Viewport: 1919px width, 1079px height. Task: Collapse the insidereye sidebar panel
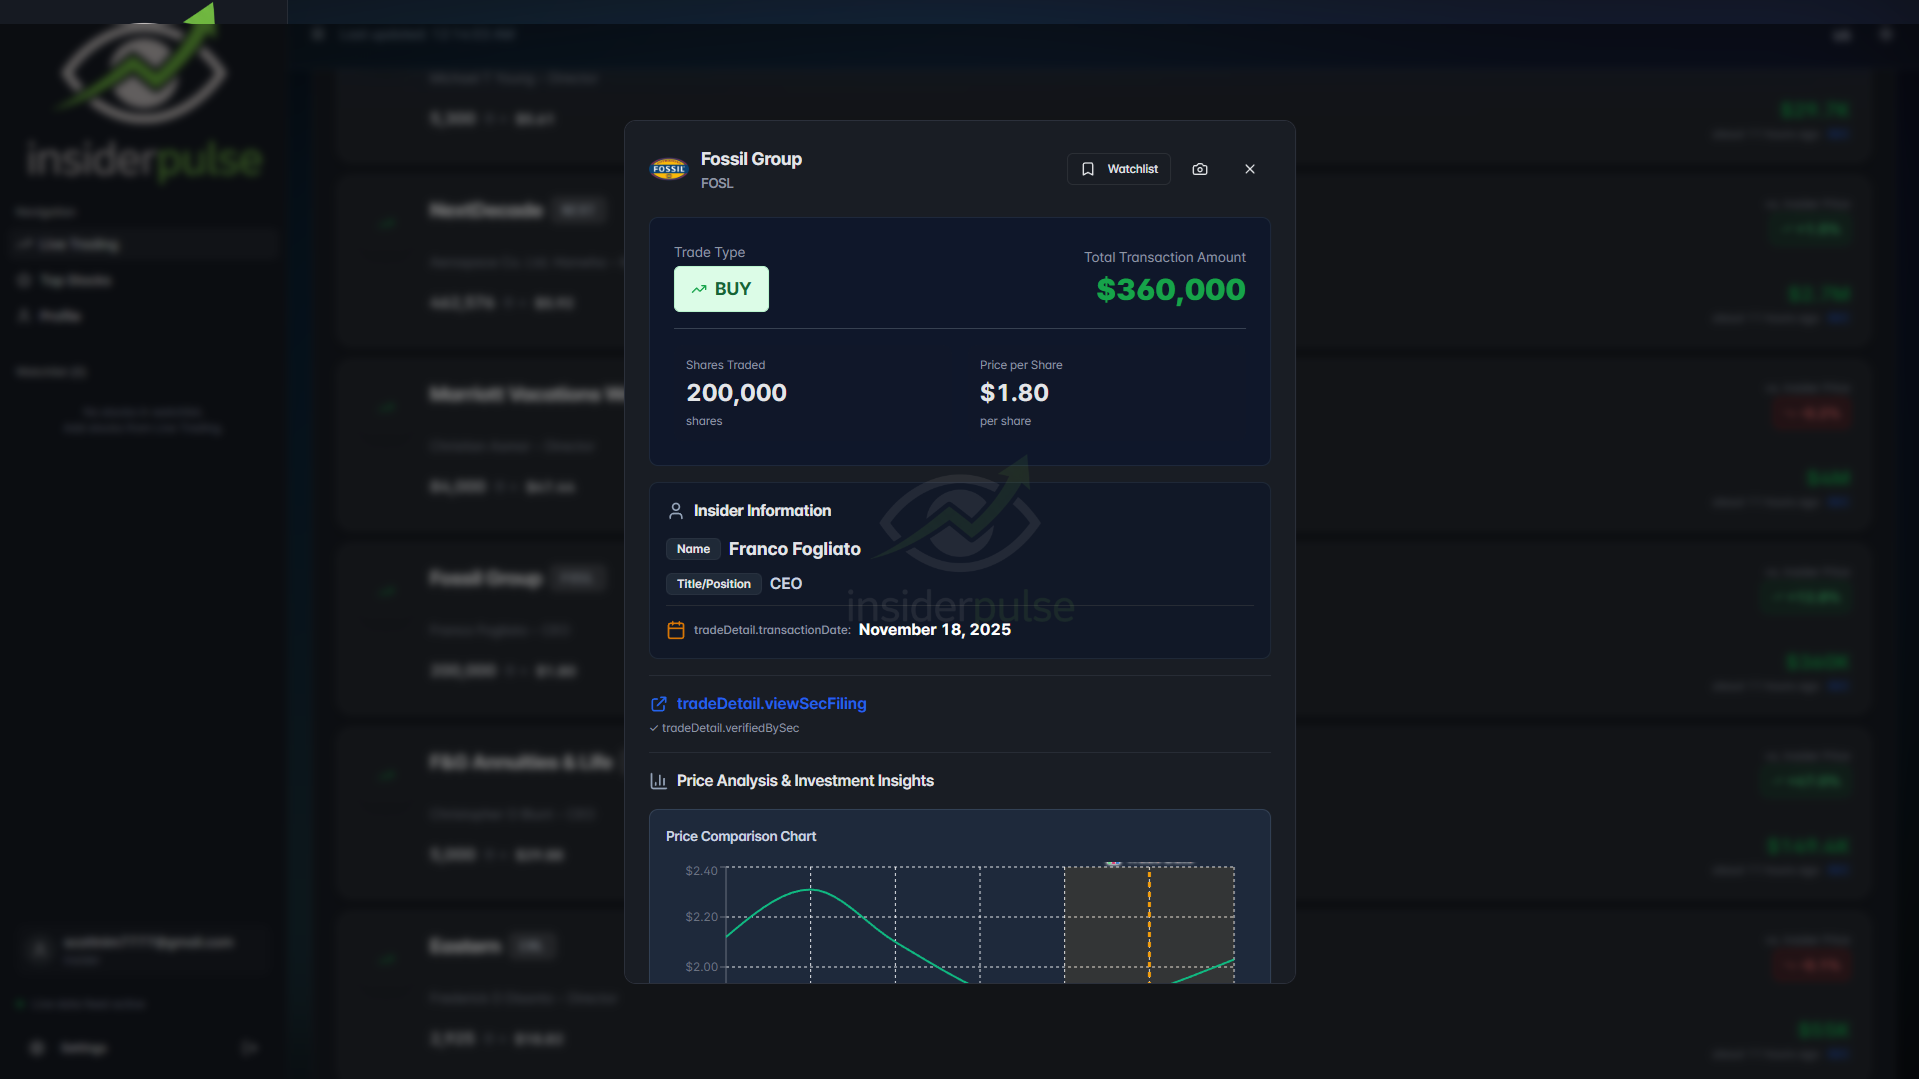(317, 33)
